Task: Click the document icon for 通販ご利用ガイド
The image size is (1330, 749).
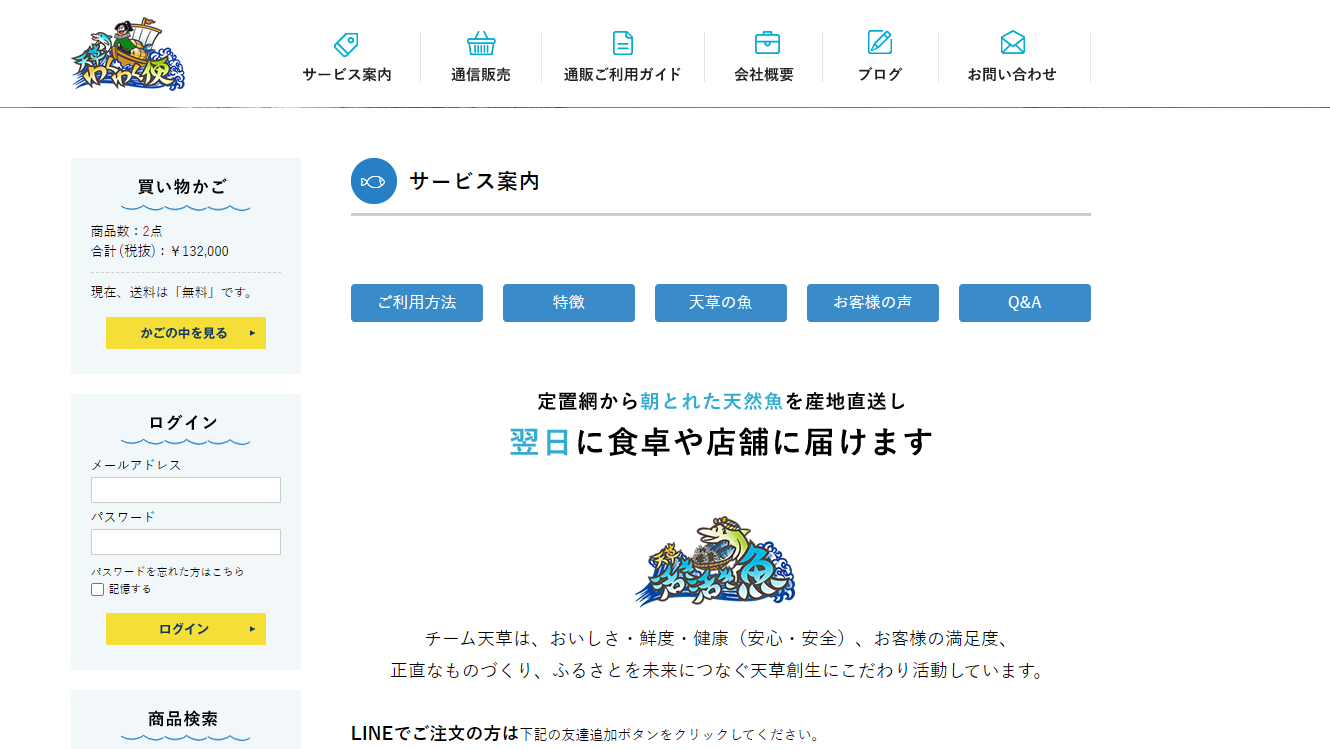Action: click(622, 43)
